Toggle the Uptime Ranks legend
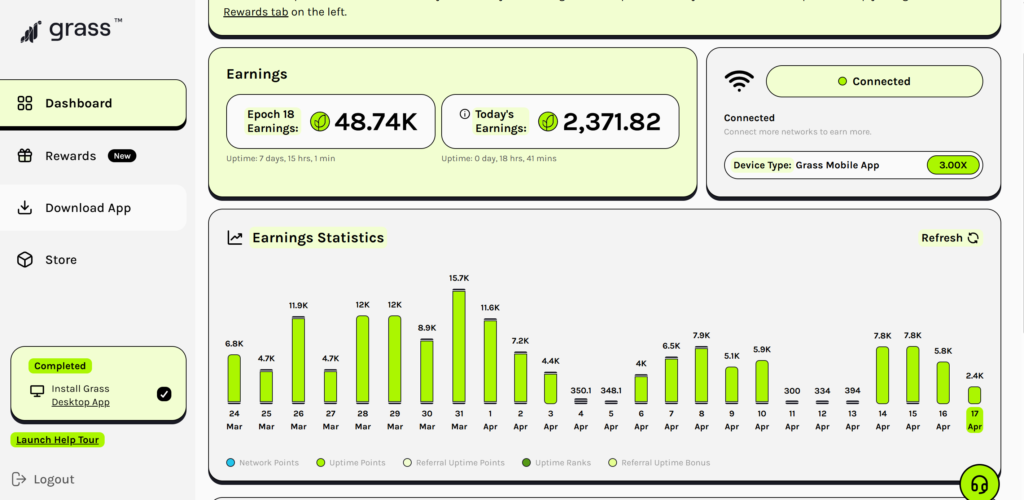 (556, 463)
